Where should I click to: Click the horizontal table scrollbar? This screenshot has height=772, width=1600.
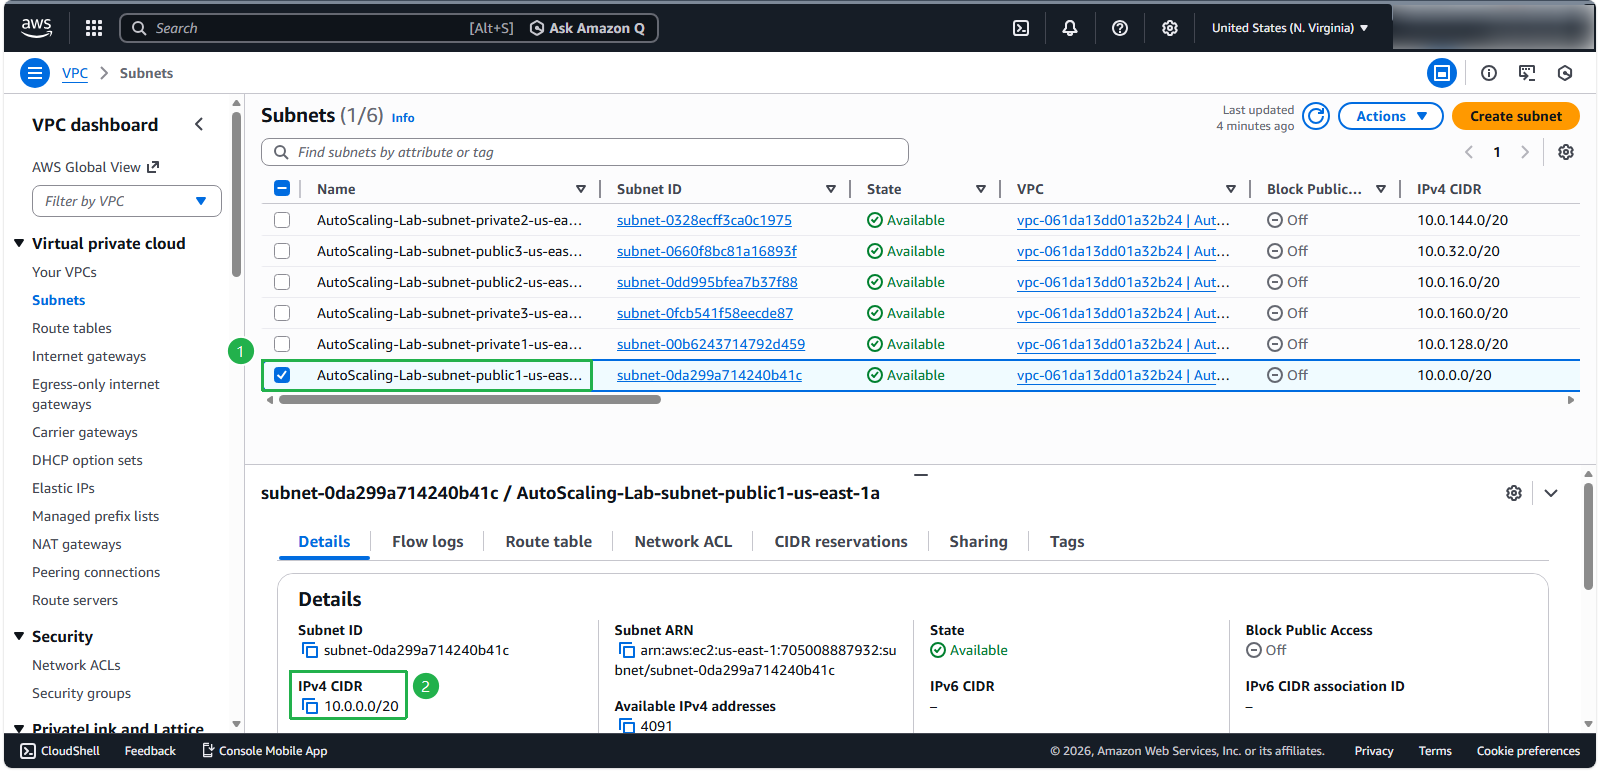coord(470,399)
